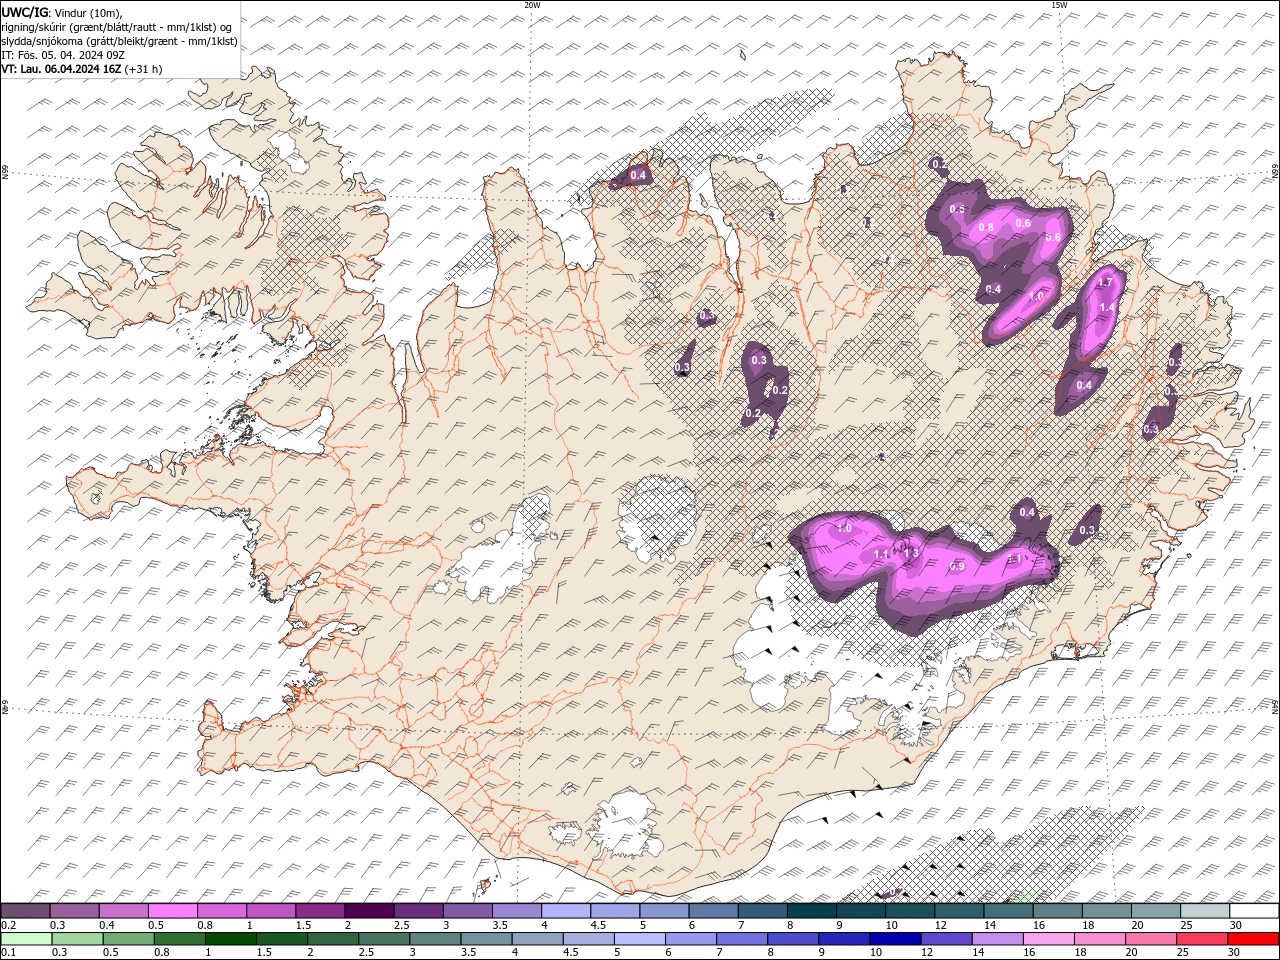The width and height of the screenshot is (1280, 960).
Task: Click the dark navy blue legend swatch labeled 10
Action: (x=893, y=939)
